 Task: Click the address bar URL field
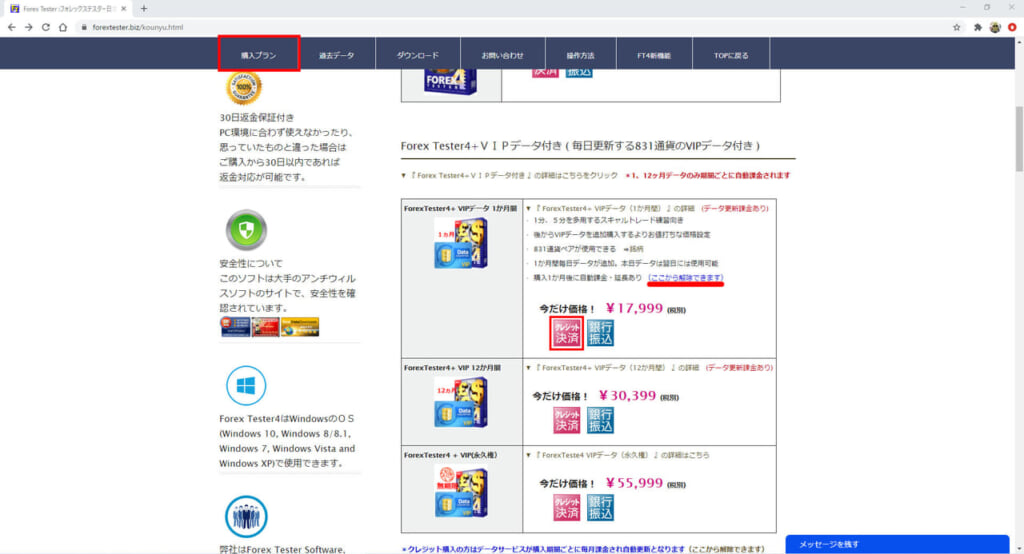coord(509,27)
